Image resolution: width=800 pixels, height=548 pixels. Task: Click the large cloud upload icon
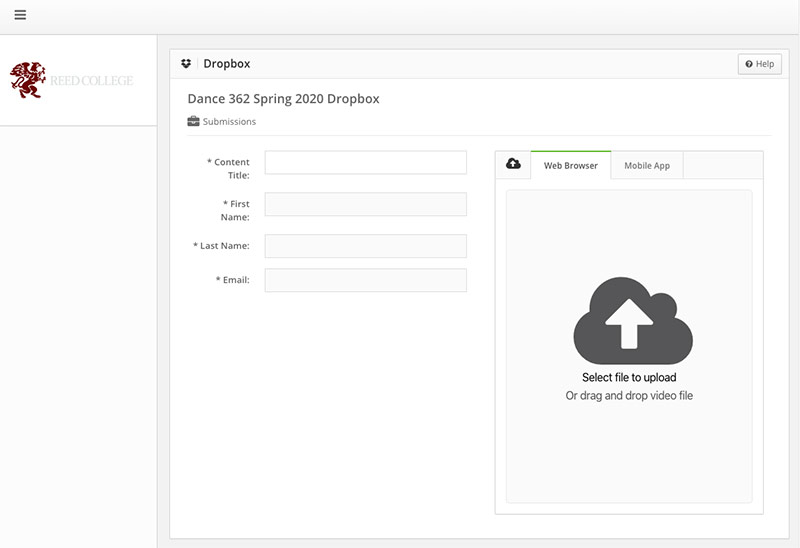point(633,320)
